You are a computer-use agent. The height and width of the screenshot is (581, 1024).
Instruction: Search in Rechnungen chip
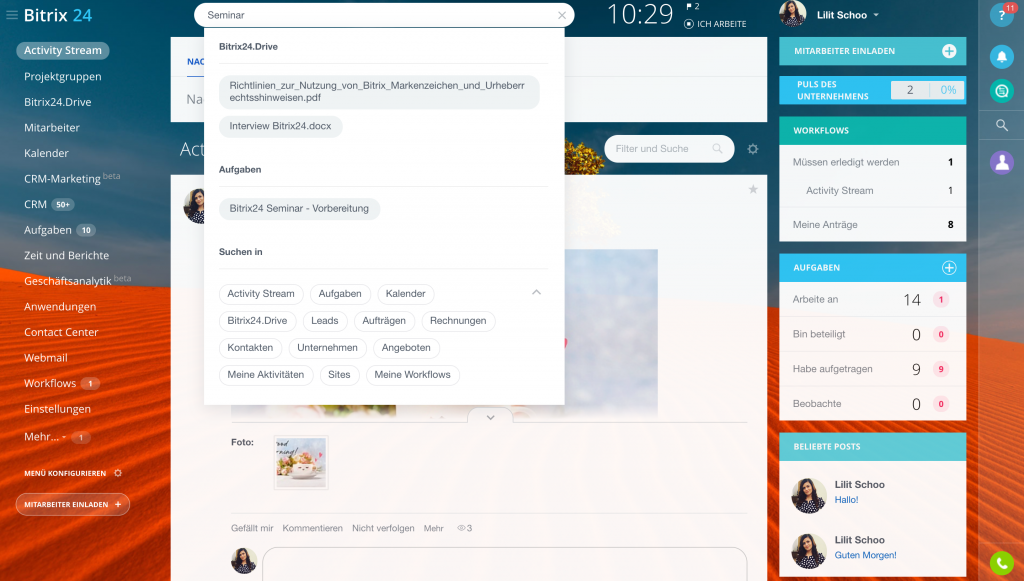point(458,321)
